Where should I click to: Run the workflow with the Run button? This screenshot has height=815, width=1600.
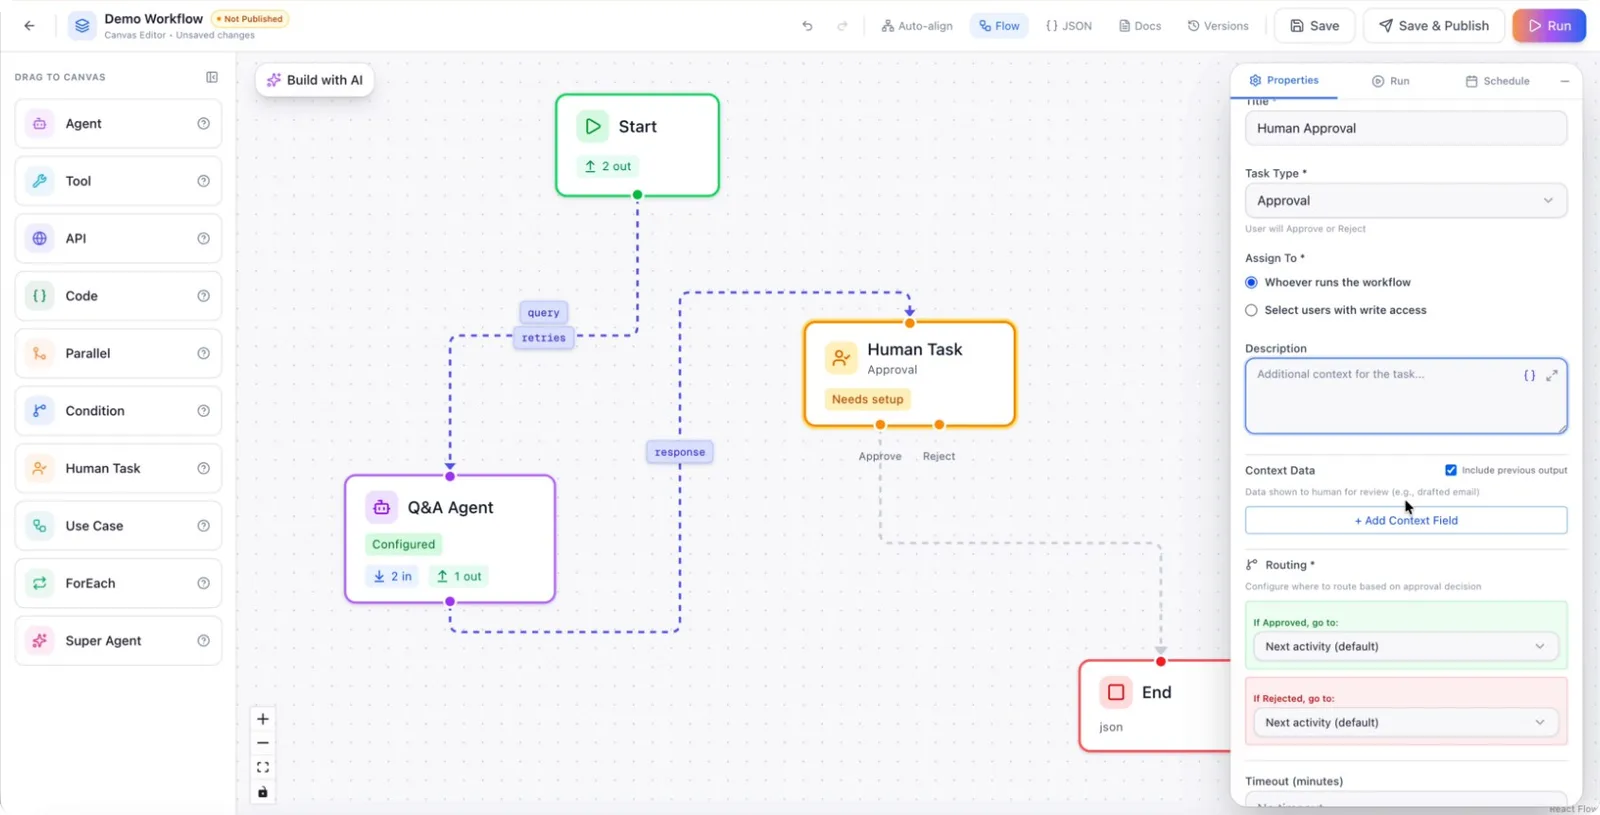click(x=1549, y=26)
